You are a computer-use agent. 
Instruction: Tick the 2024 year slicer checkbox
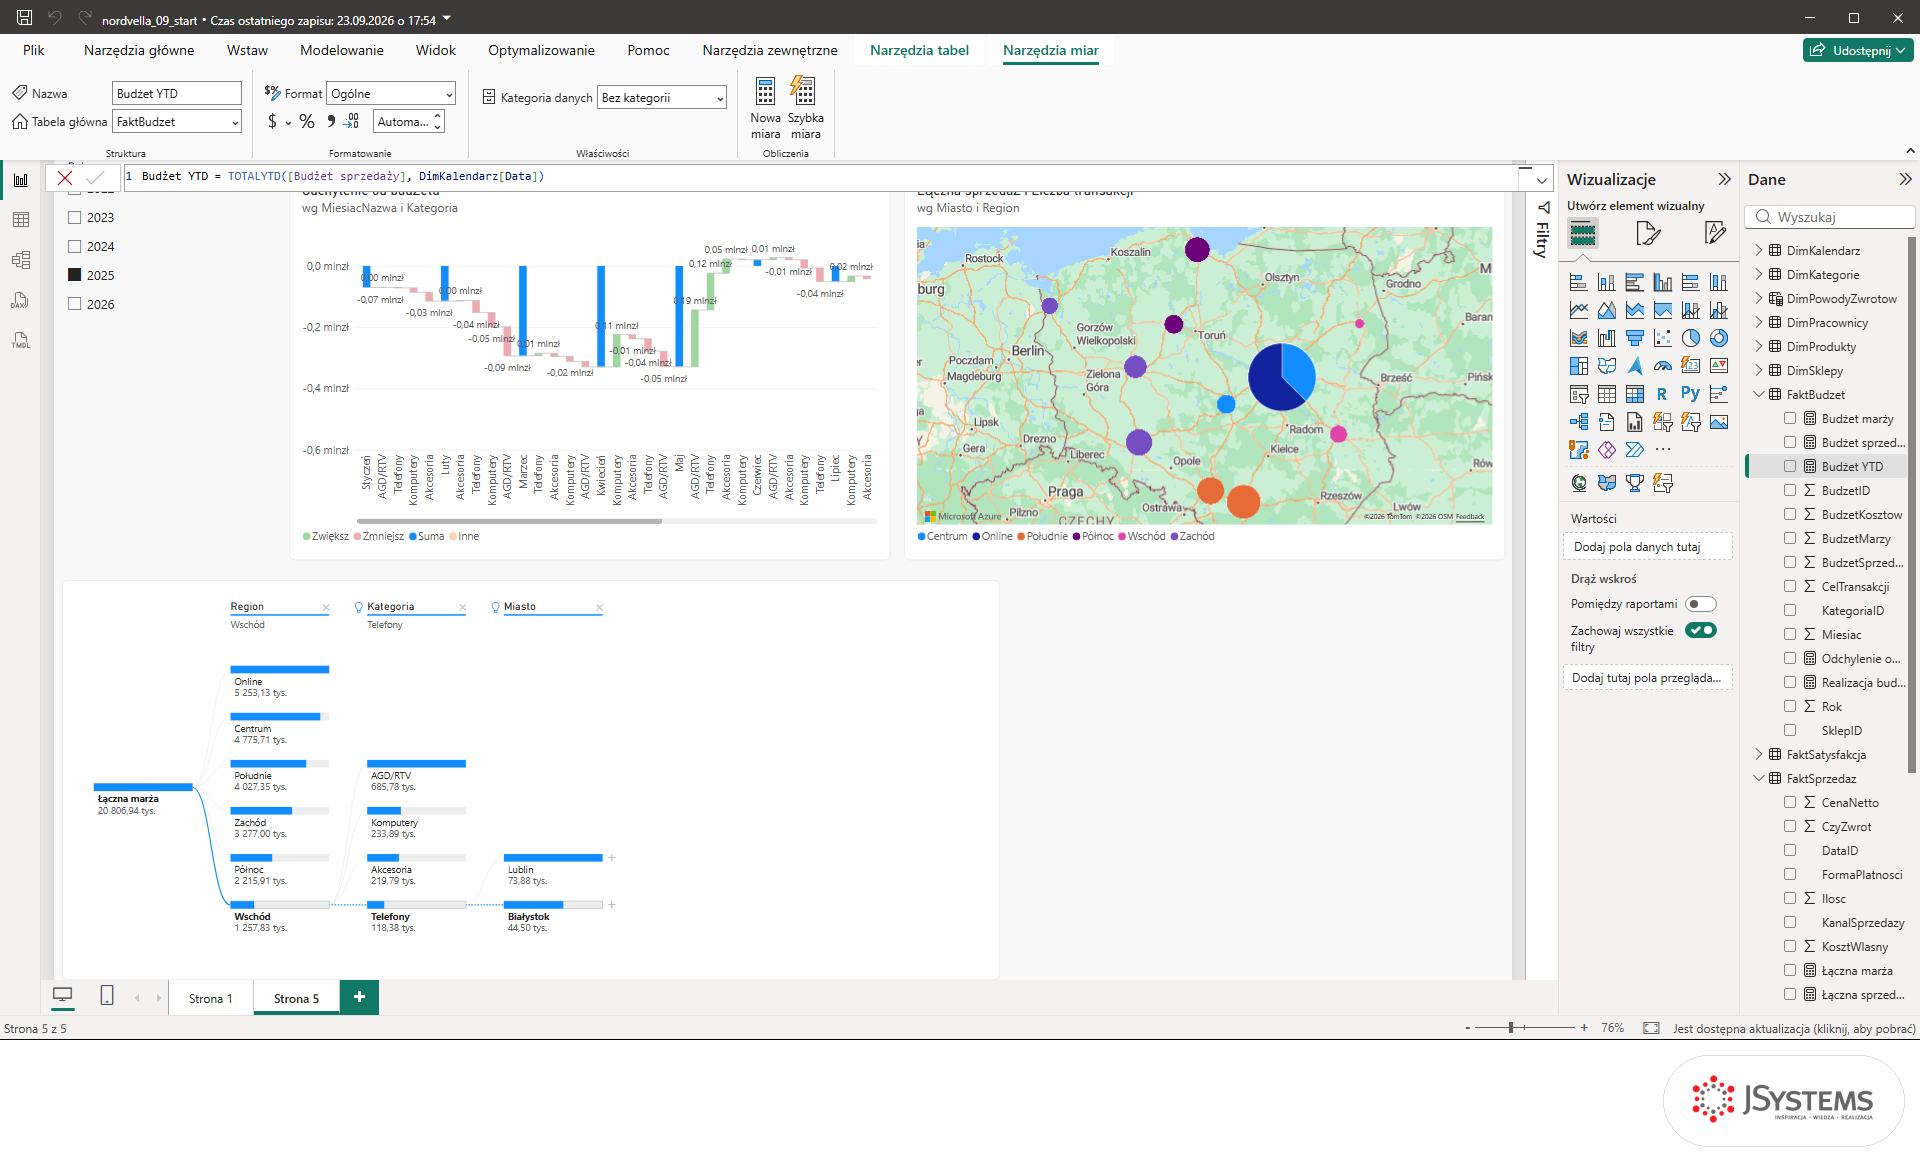pyautogui.click(x=74, y=246)
